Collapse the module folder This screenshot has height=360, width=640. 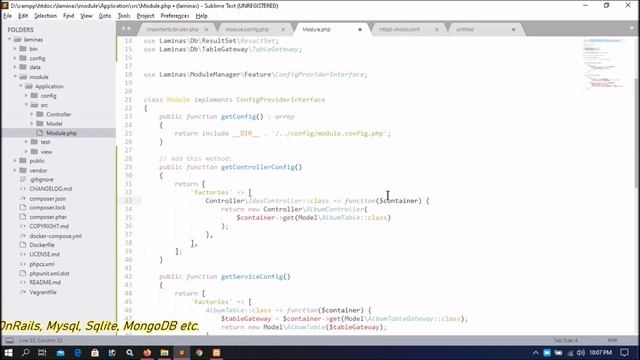15,77
